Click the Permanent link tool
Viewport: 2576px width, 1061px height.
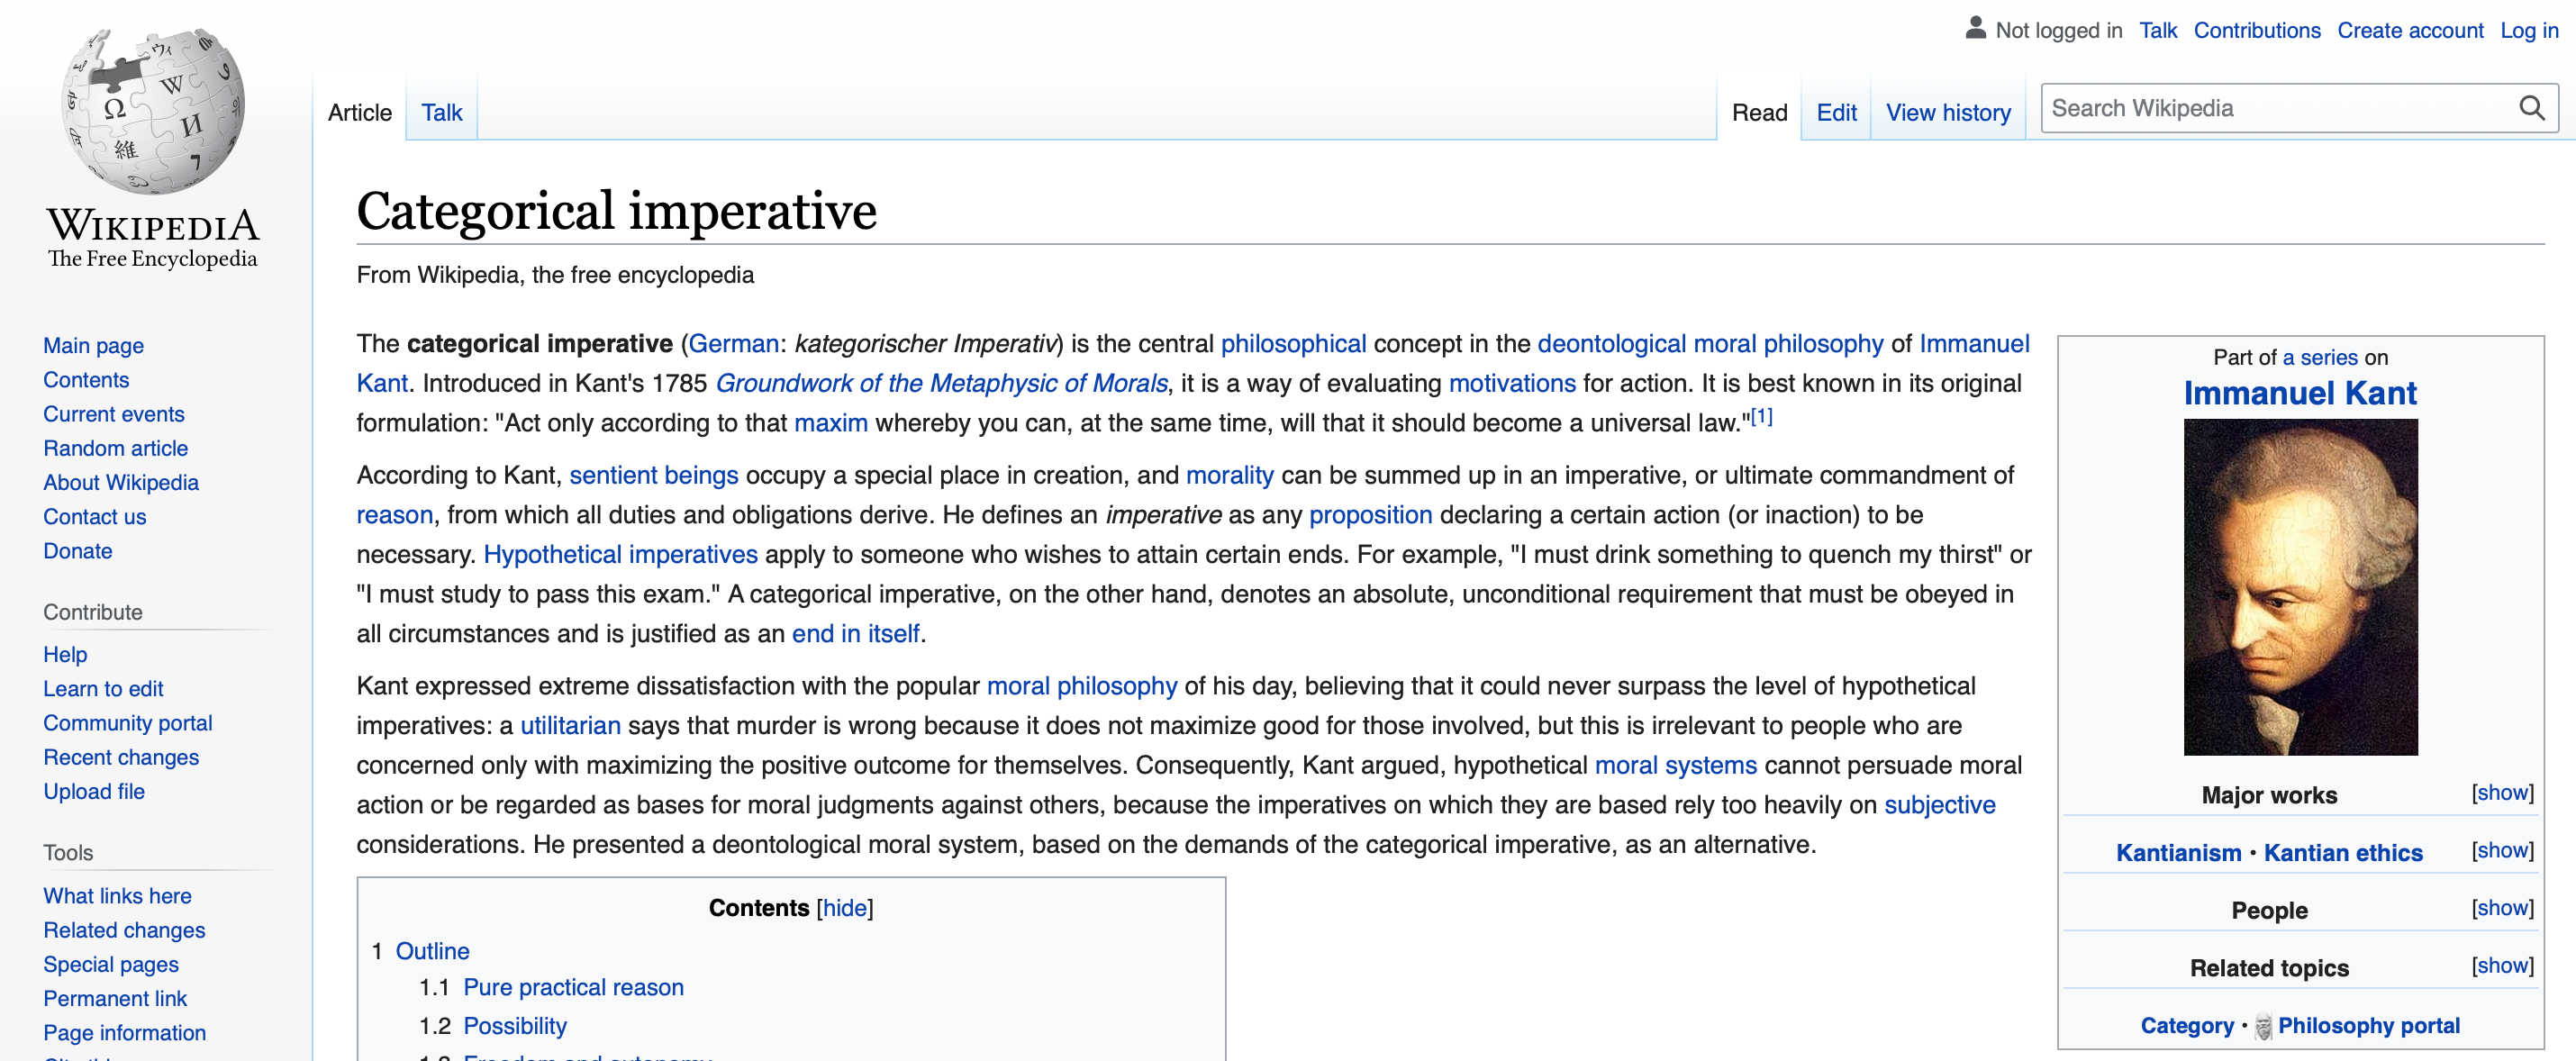click(x=115, y=998)
